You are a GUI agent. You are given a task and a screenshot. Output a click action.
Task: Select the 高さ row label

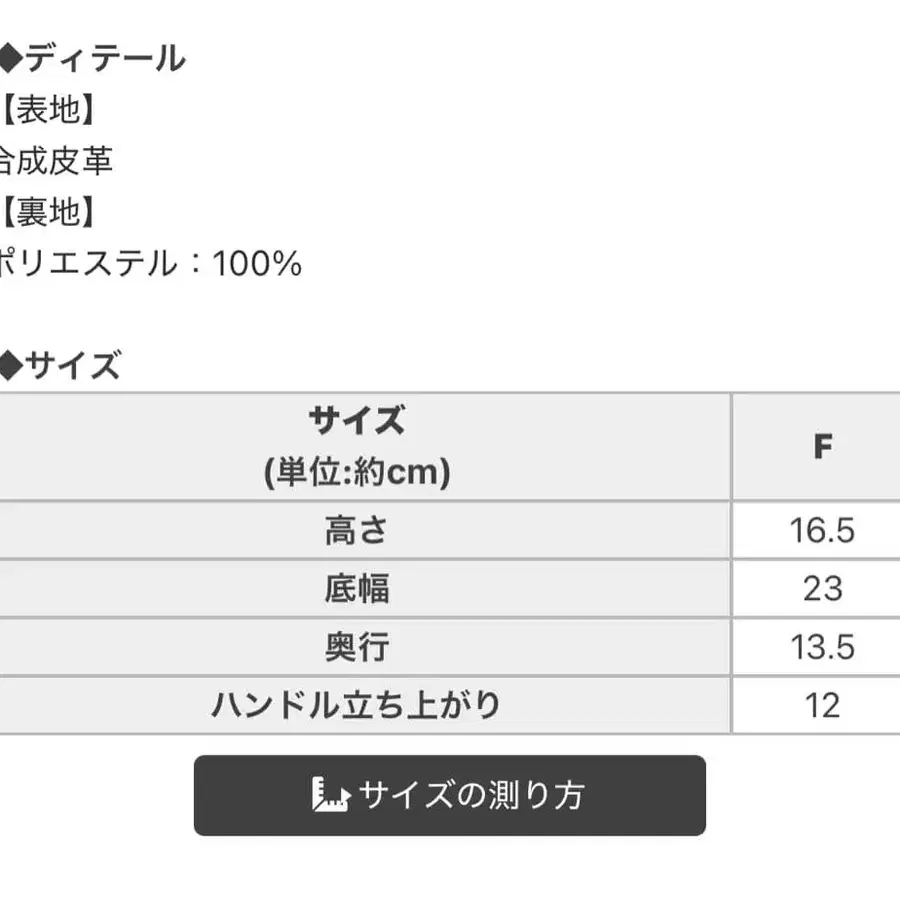[357, 531]
